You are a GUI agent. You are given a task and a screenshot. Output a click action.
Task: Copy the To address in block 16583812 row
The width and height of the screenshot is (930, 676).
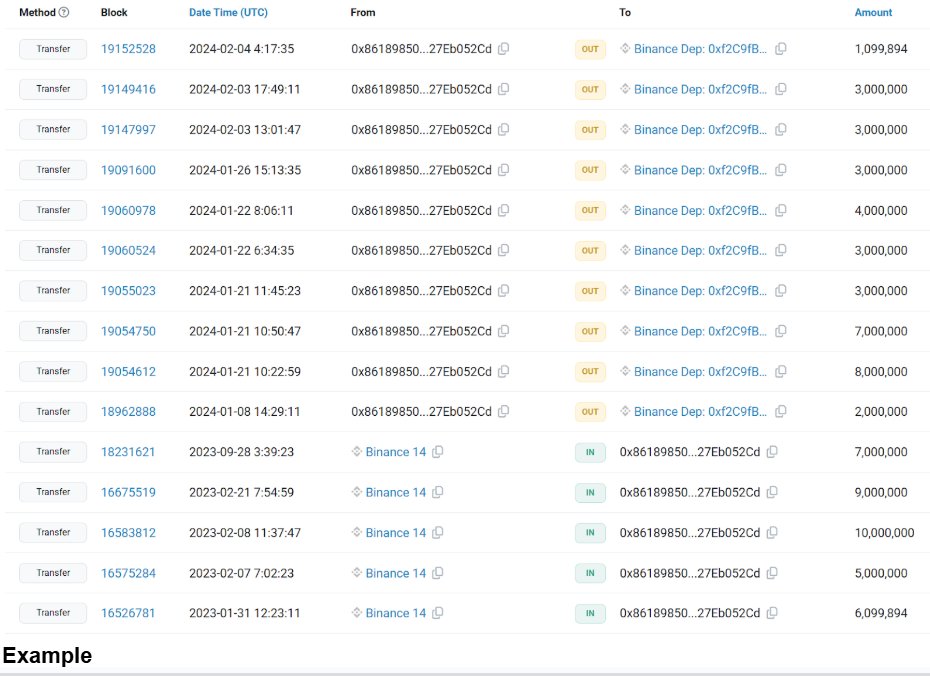[772, 532]
